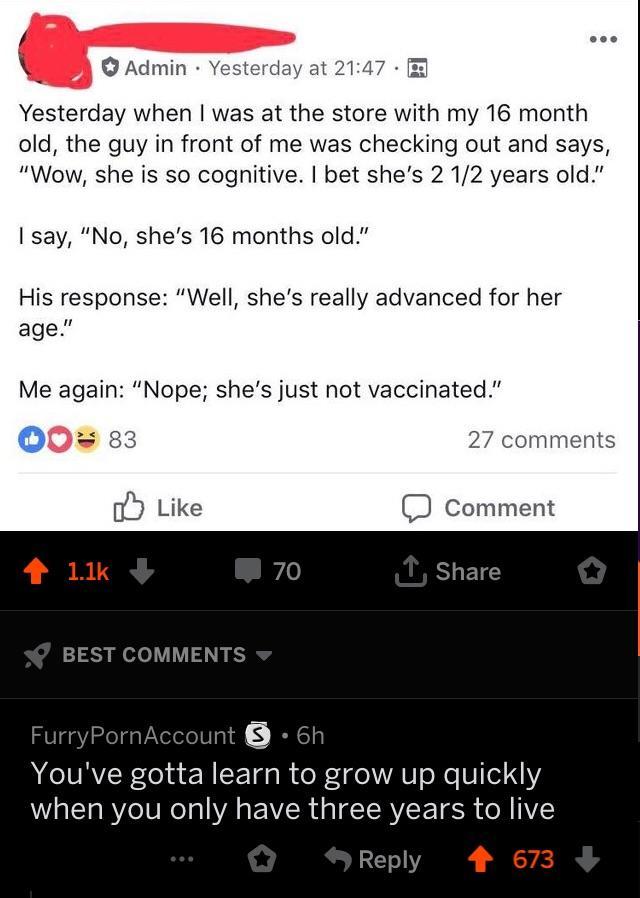View the 27 comments on the post
This screenshot has height=898, width=640.
pos(541,440)
